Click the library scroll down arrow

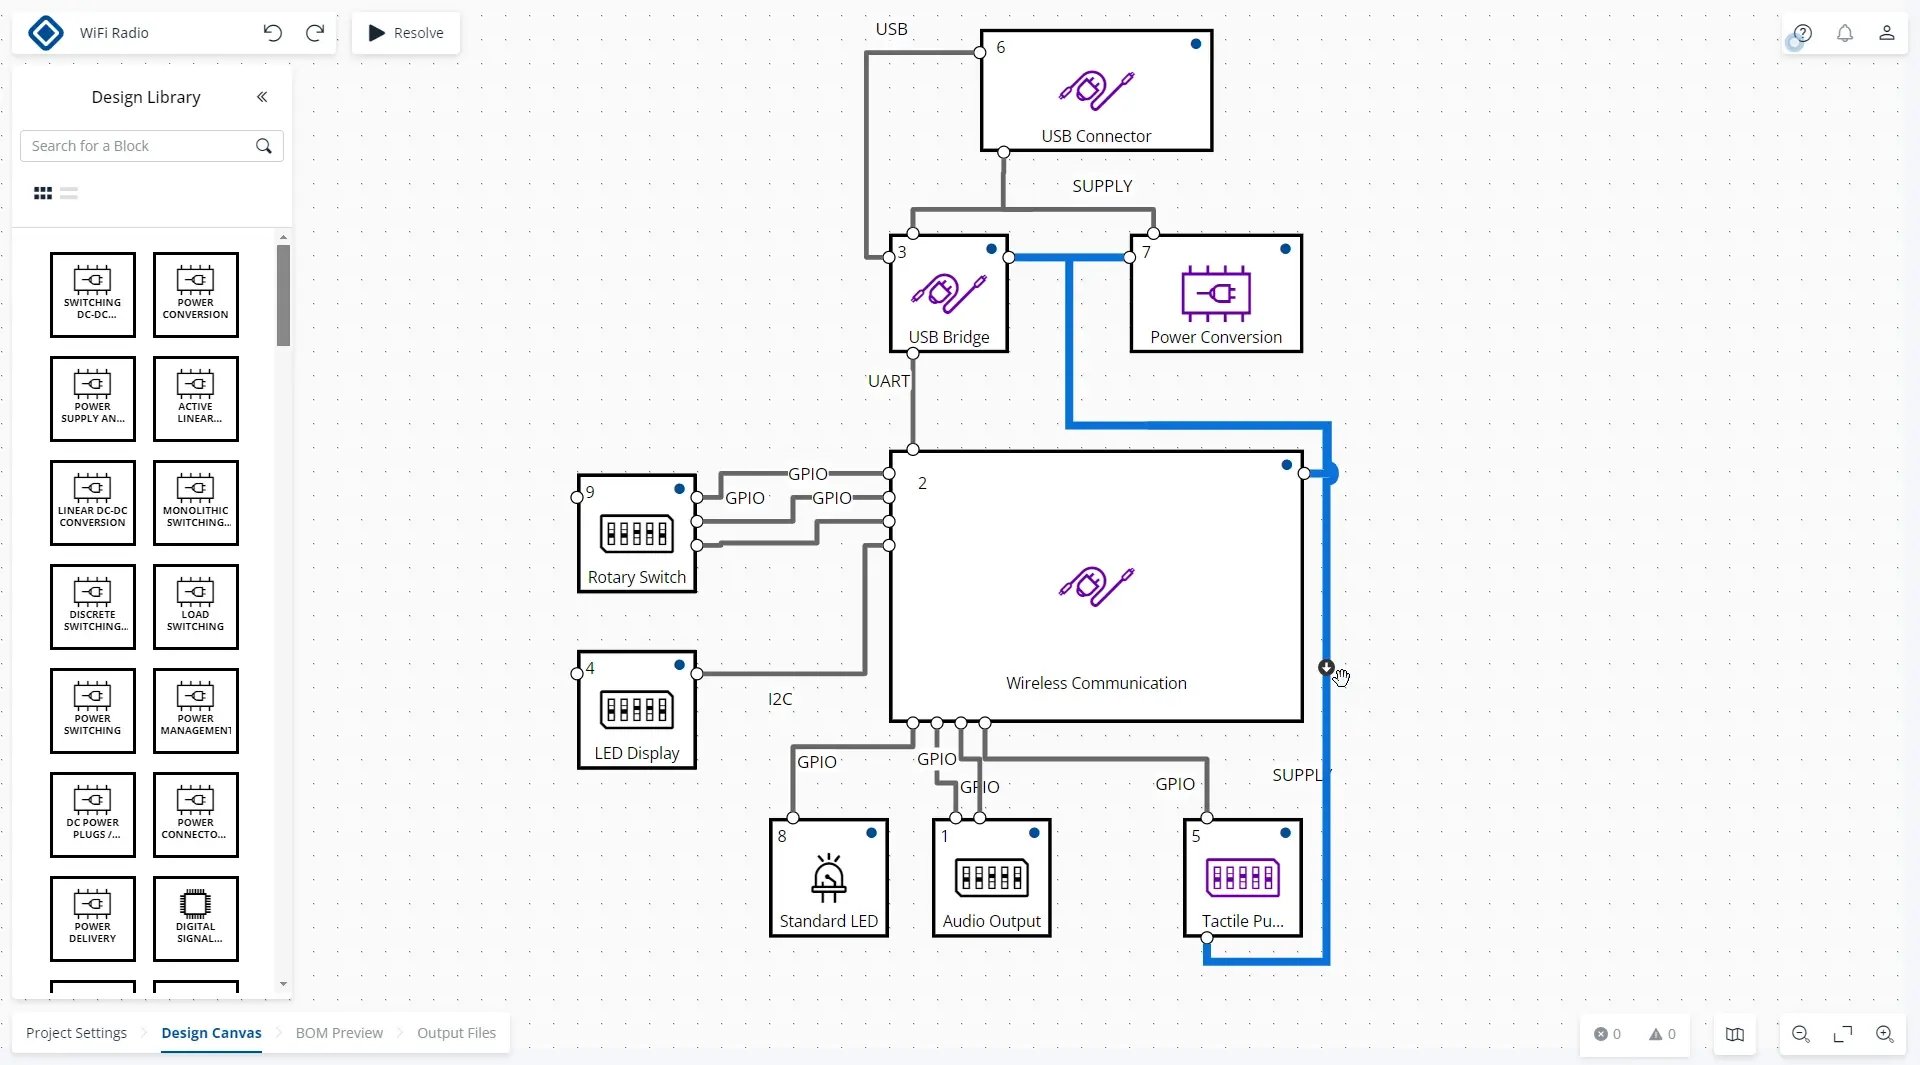coord(284,984)
